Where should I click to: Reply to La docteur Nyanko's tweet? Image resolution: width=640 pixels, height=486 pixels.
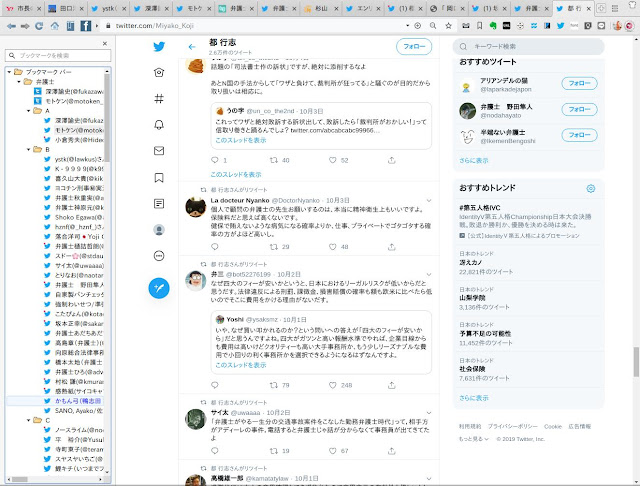click(x=215, y=246)
